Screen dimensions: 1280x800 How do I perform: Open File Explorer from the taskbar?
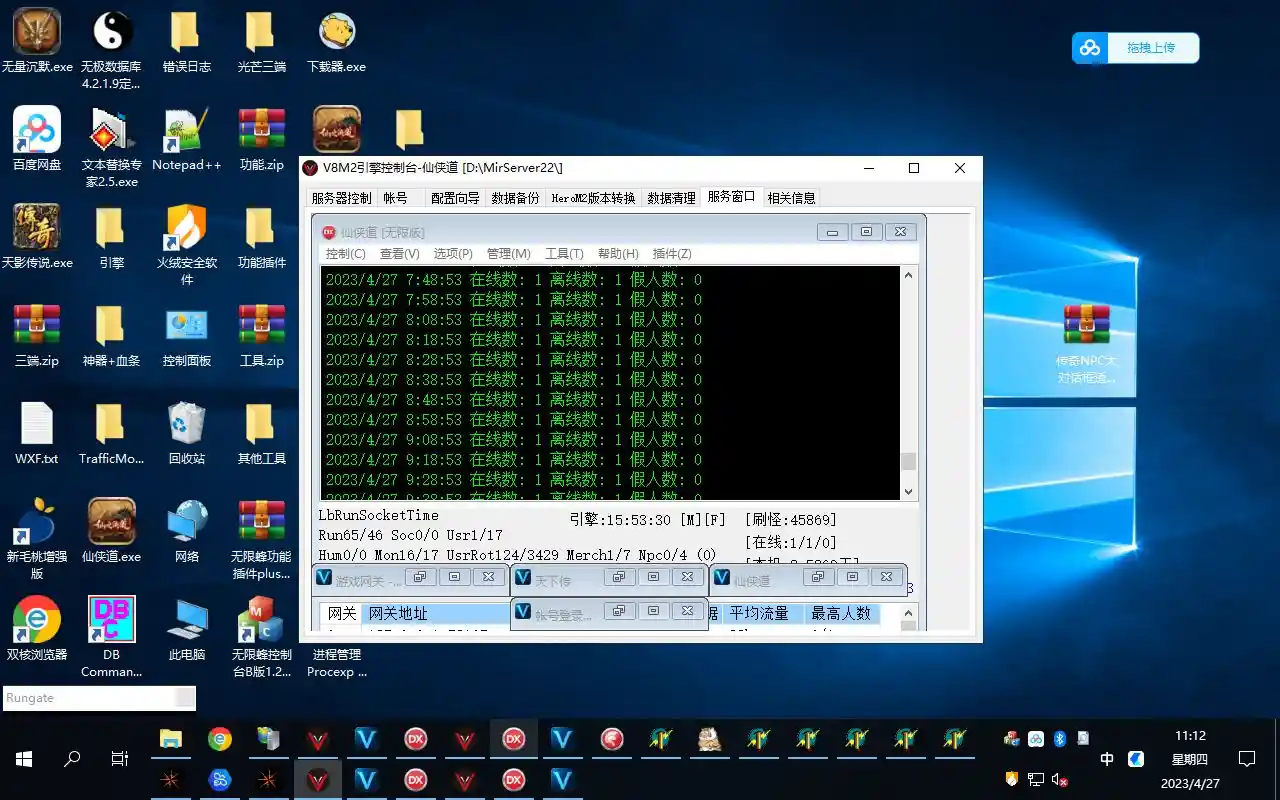[x=171, y=739]
